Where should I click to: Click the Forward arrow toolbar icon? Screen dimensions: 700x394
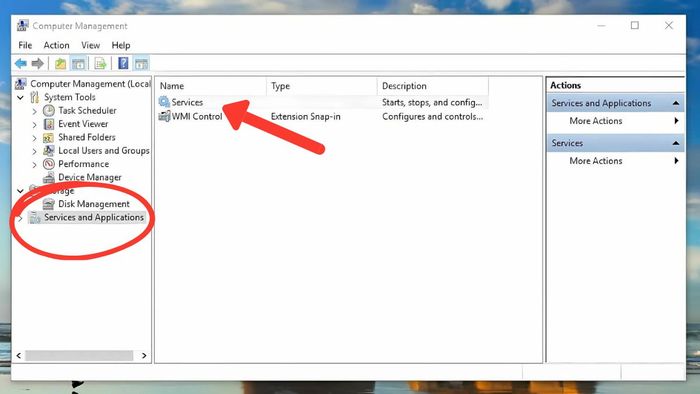[x=38, y=64]
